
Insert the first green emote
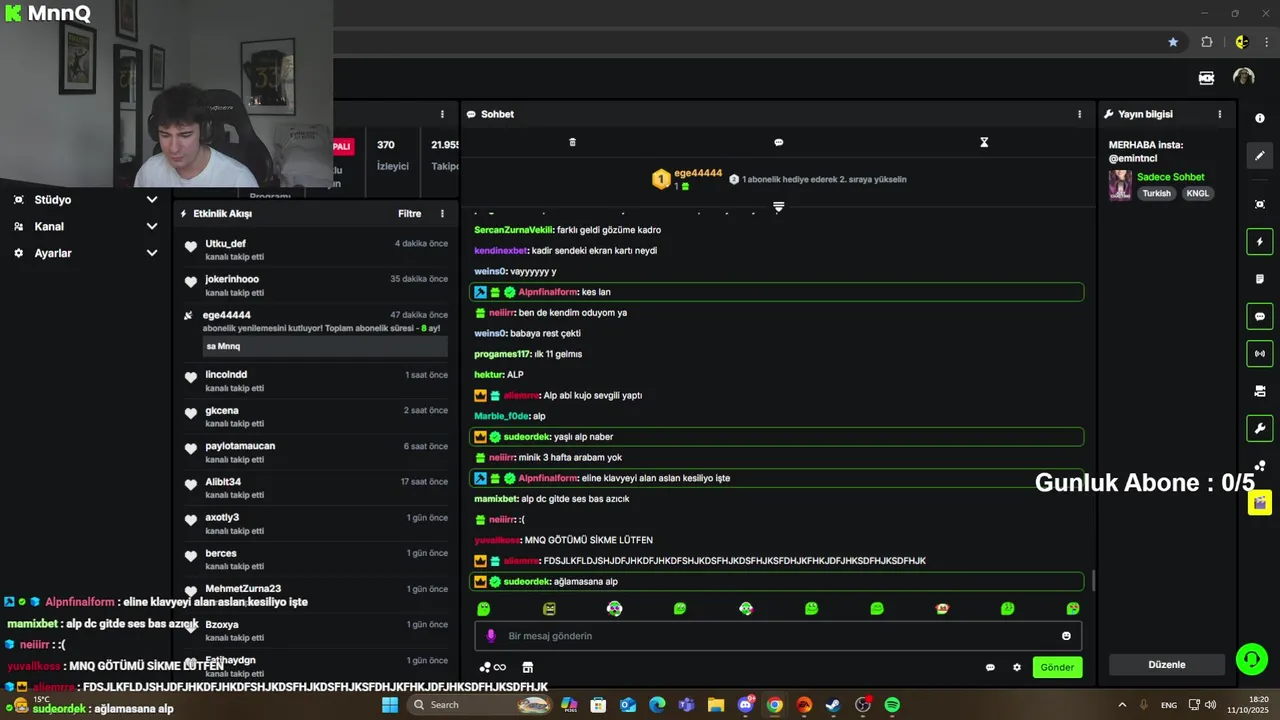click(x=484, y=608)
